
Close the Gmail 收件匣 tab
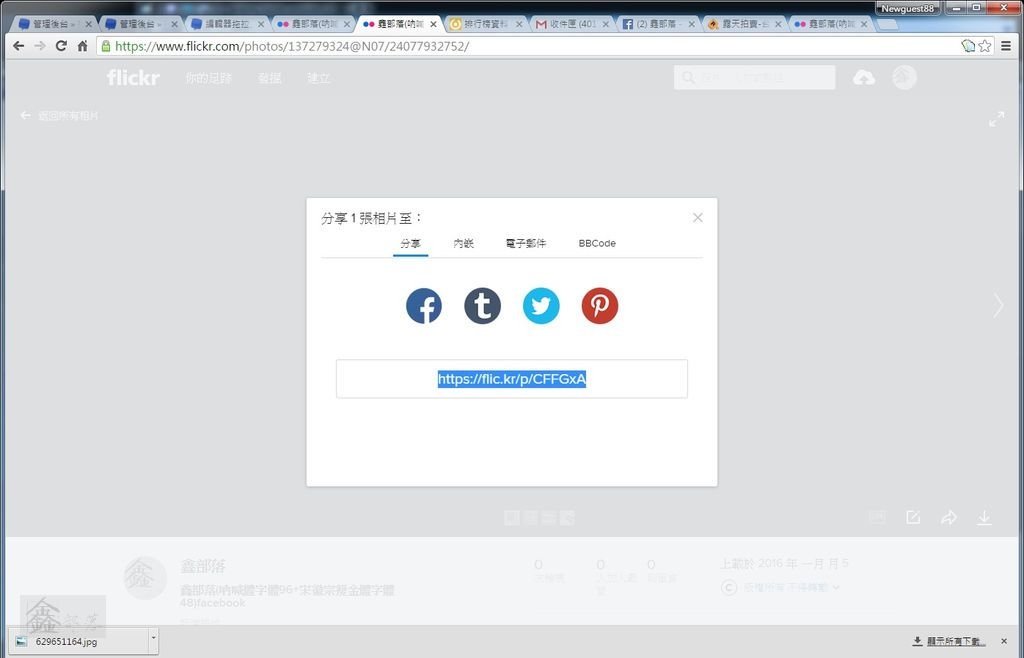(x=605, y=24)
